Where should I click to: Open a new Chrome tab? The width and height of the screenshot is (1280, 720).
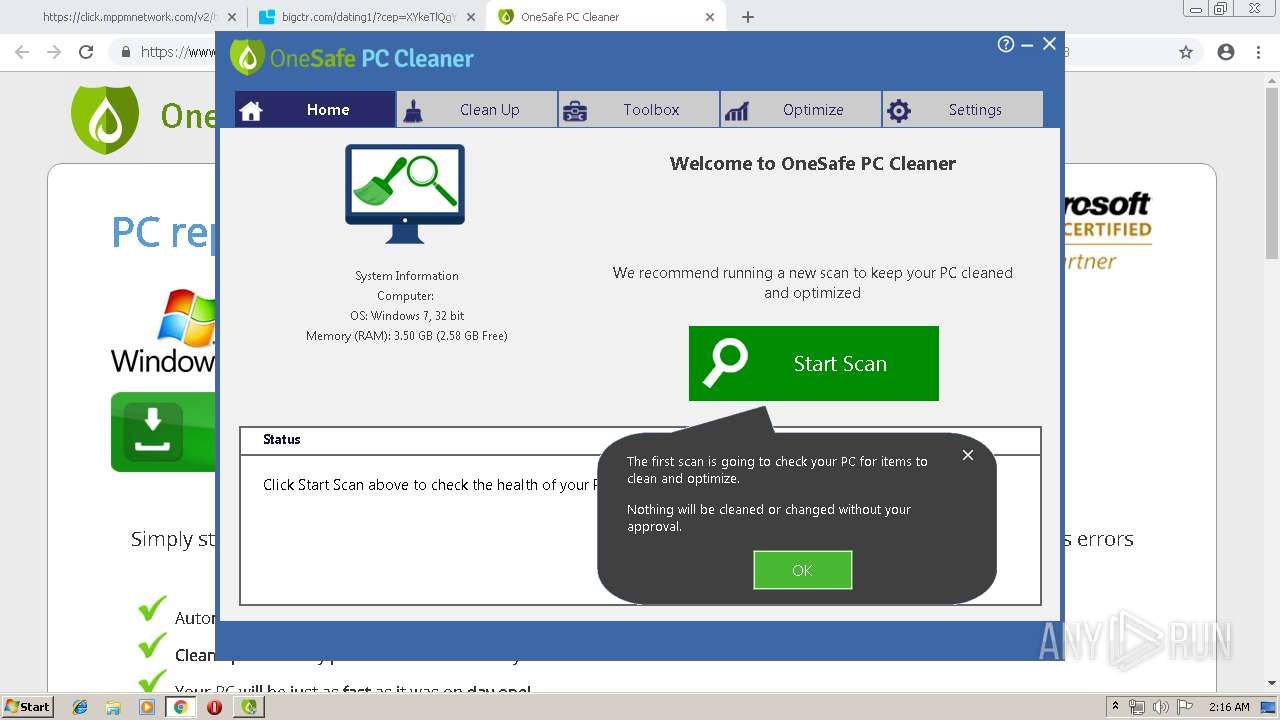click(x=748, y=17)
